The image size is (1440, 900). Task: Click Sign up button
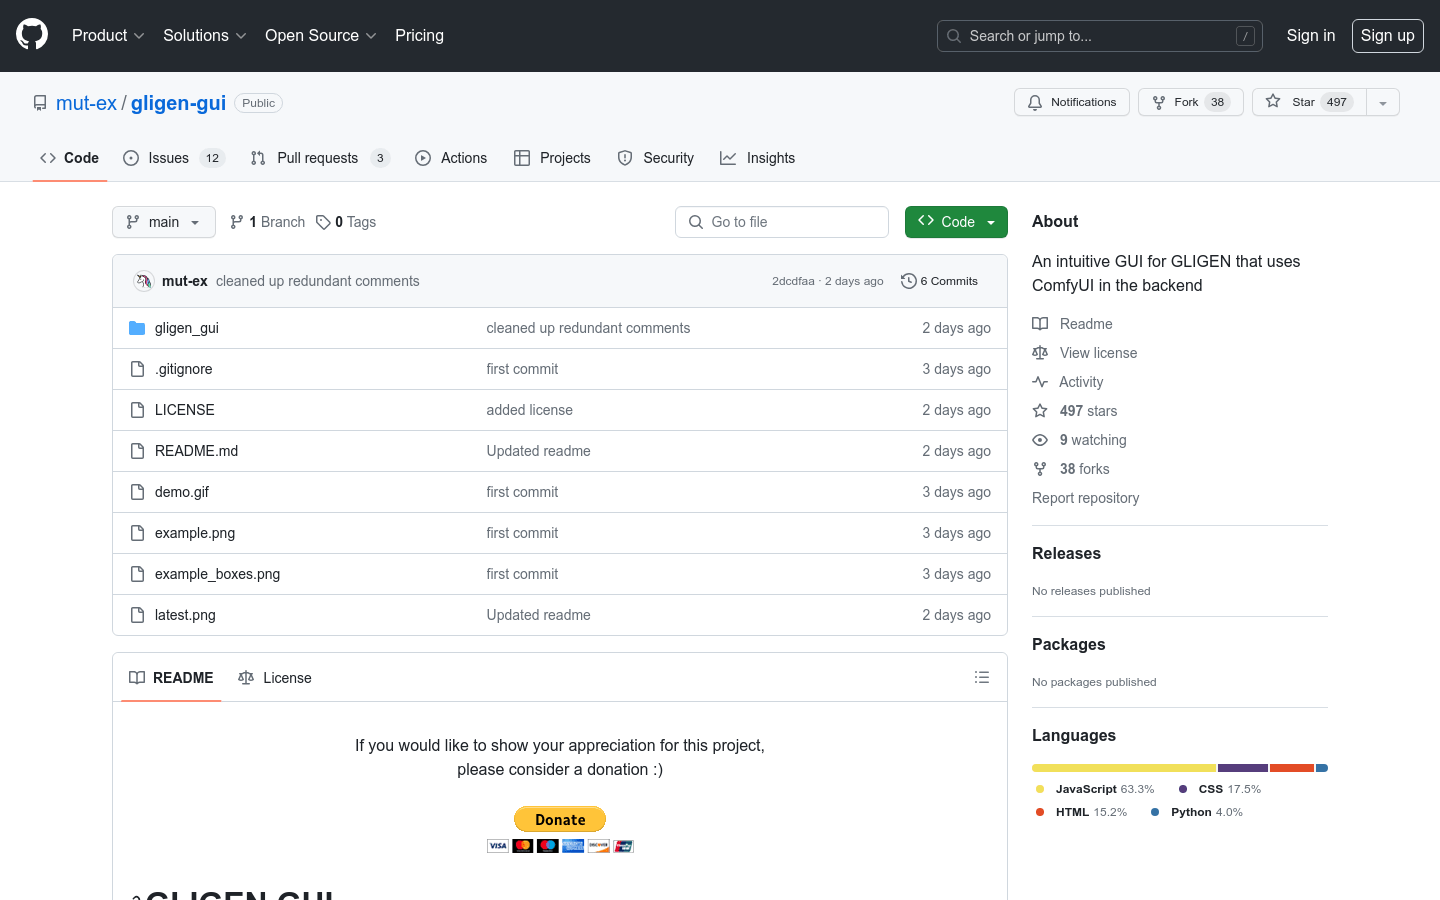tap(1388, 35)
